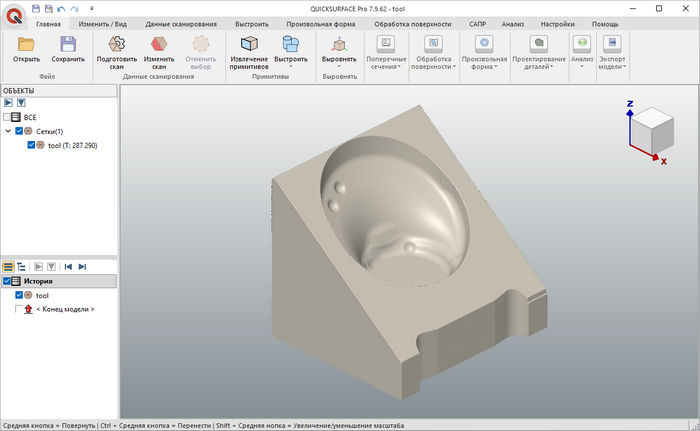700x431 pixels.
Task: Select the Изменить скан tool
Action: [158, 44]
